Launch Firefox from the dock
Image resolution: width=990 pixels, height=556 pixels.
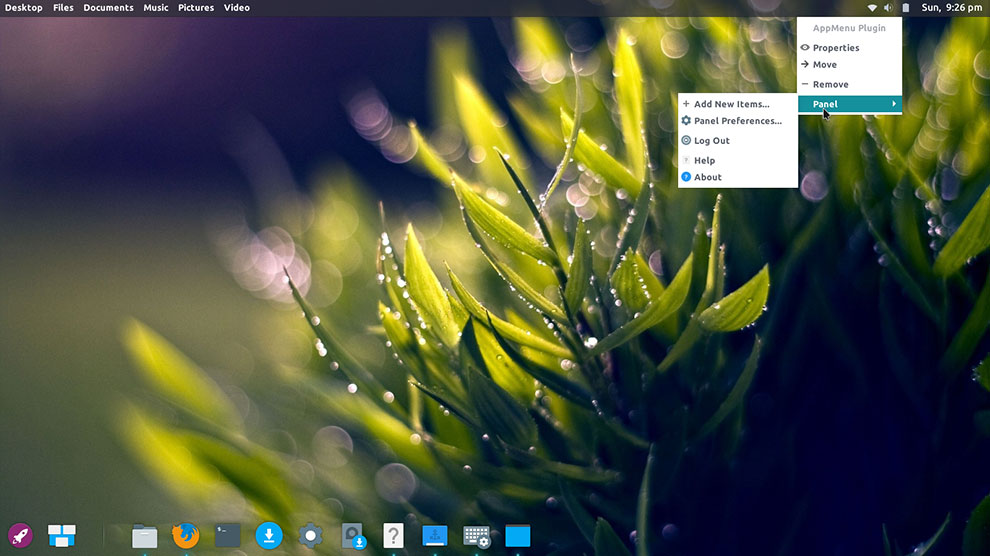pos(186,535)
